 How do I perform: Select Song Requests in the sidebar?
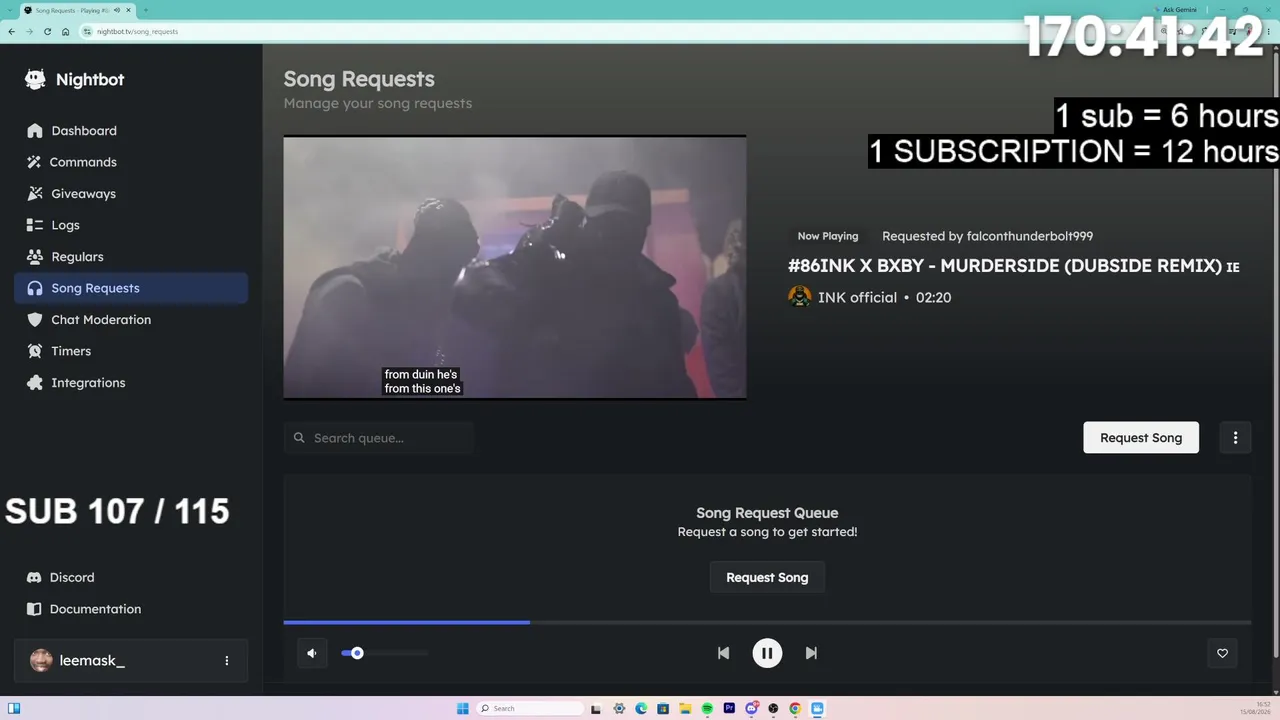(131, 288)
